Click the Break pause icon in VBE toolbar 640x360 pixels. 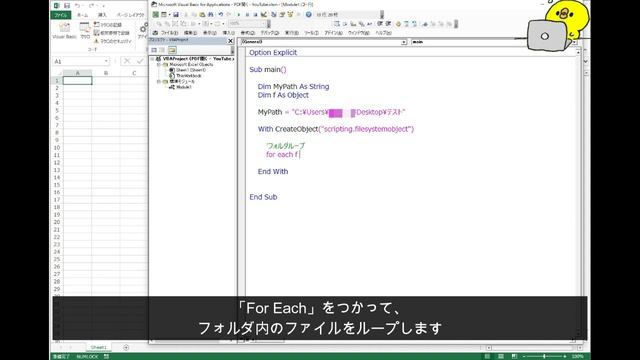[x=247, y=15]
